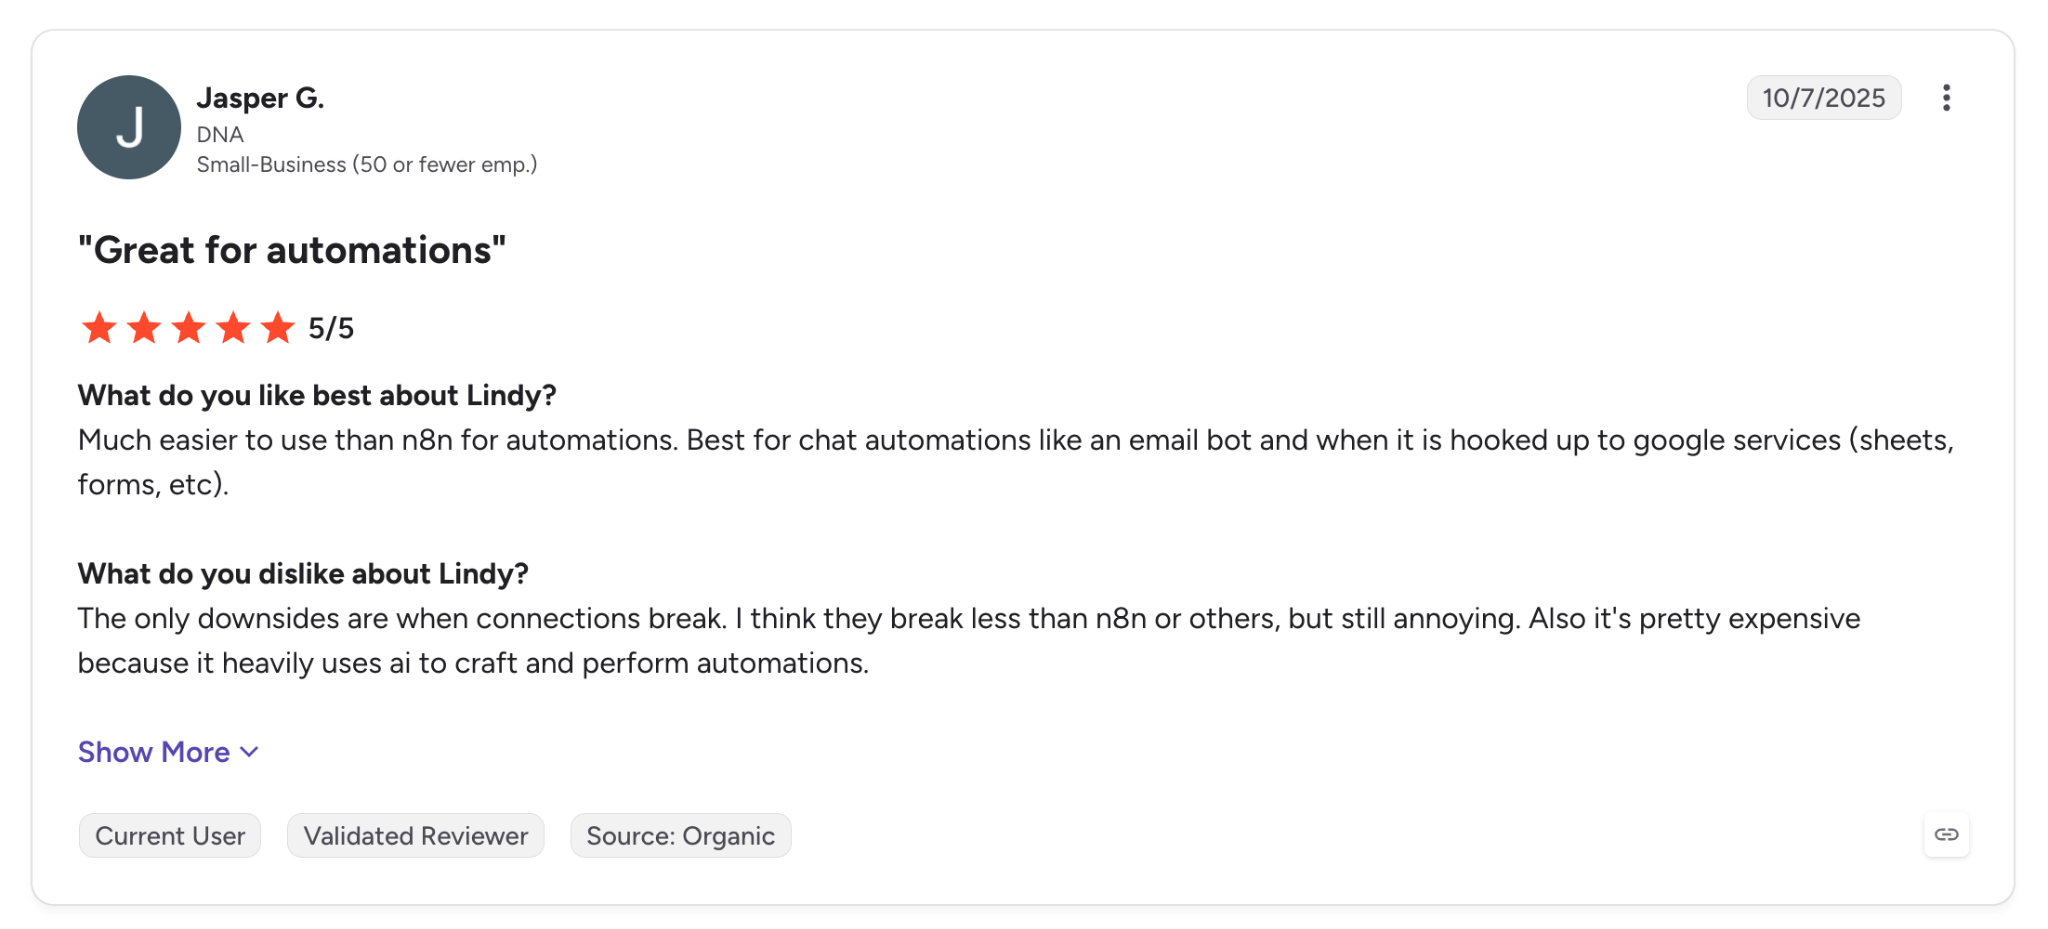Open reviewer name Jasper G.

[x=260, y=98]
